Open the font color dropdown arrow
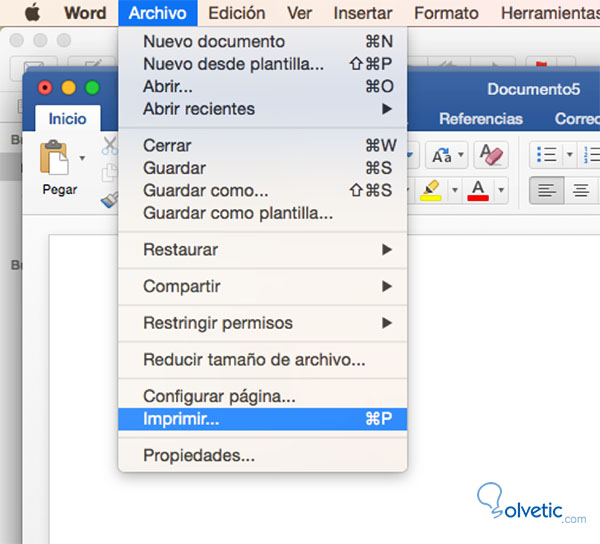600x544 pixels. click(x=501, y=190)
